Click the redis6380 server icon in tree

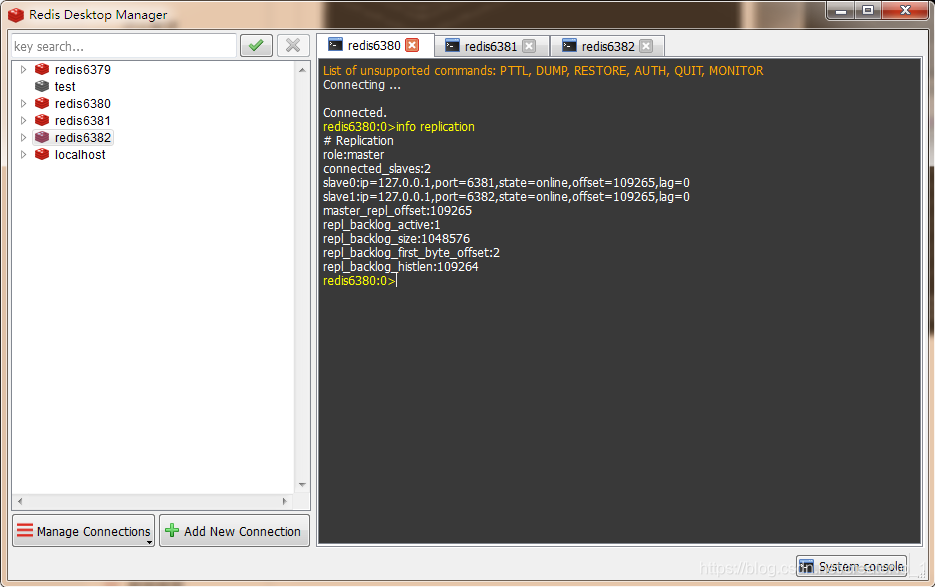tap(42, 103)
